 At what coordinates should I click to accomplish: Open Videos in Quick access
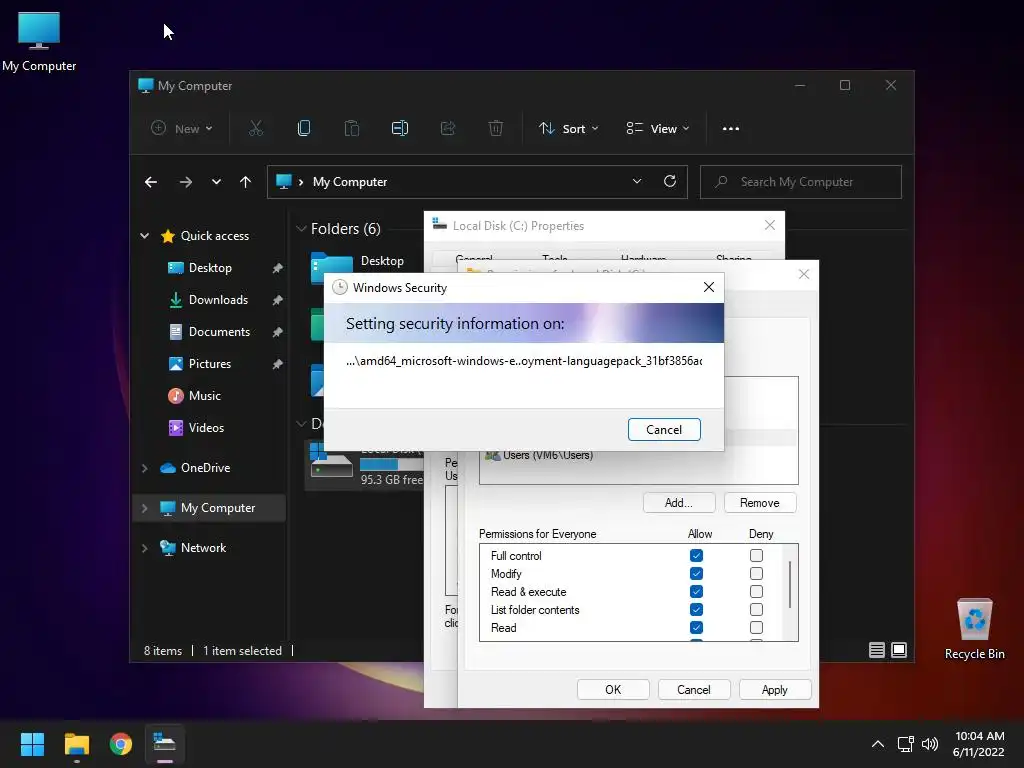[206, 428]
